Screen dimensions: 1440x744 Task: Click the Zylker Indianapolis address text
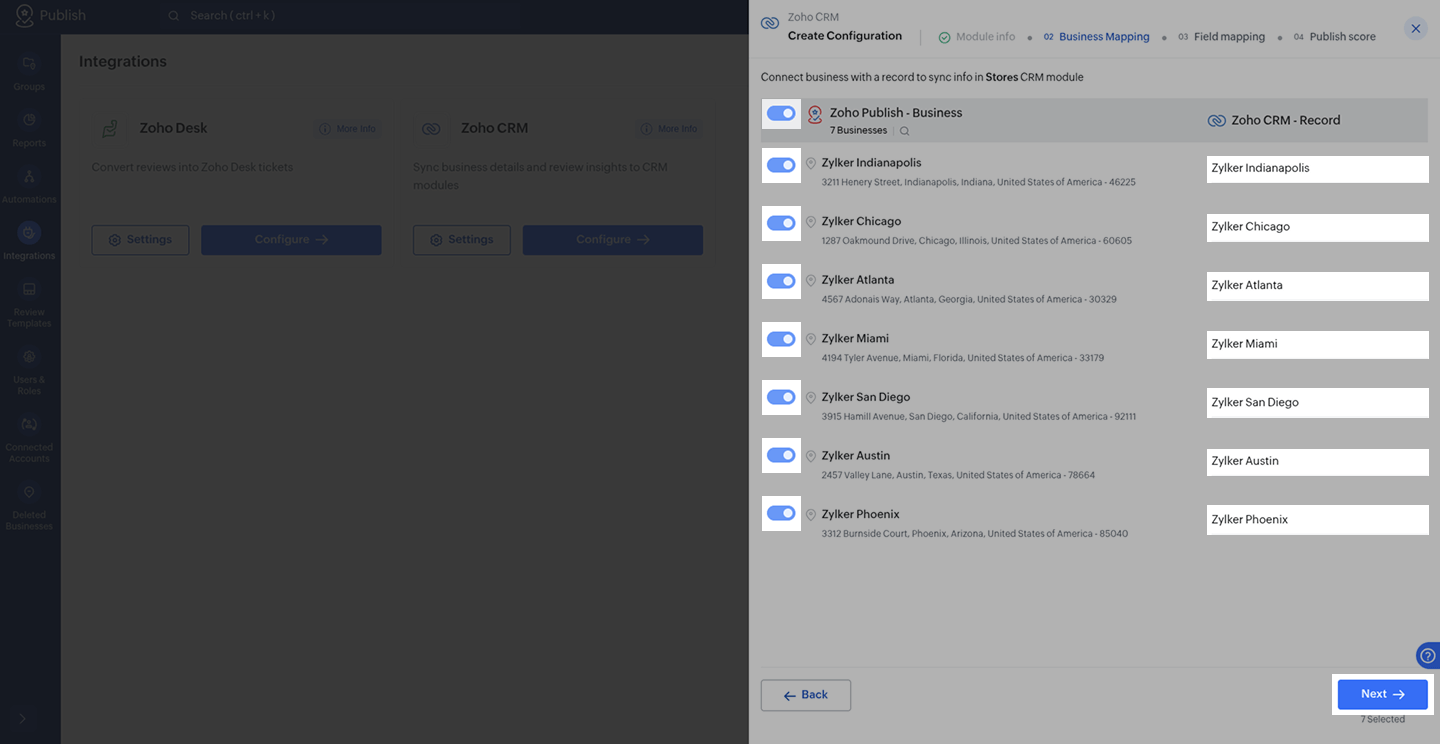[x=979, y=183]
